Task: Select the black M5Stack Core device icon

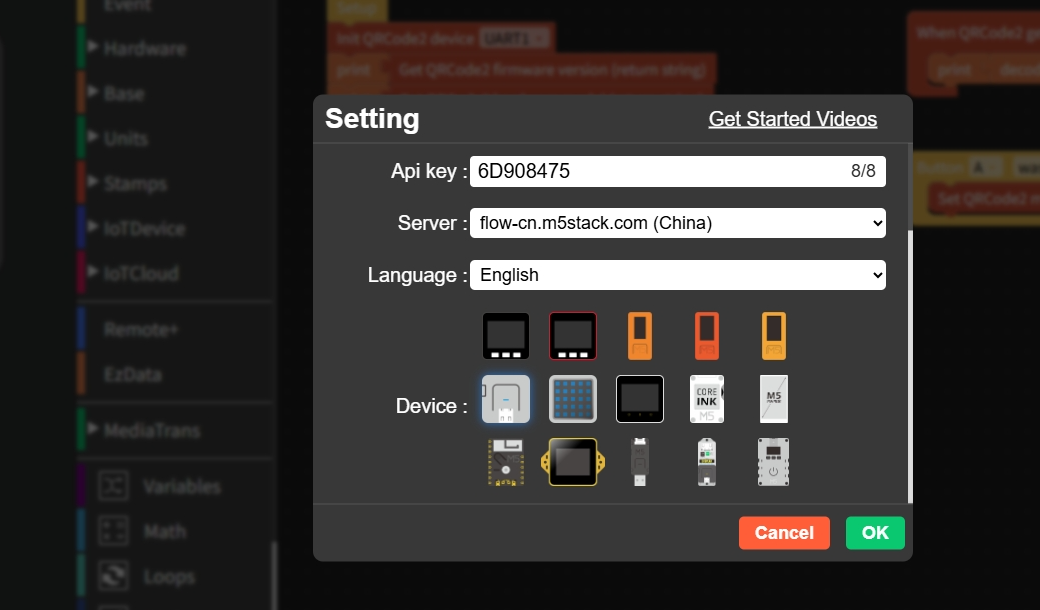Action: pyautogui.click(x=506, y=336)
